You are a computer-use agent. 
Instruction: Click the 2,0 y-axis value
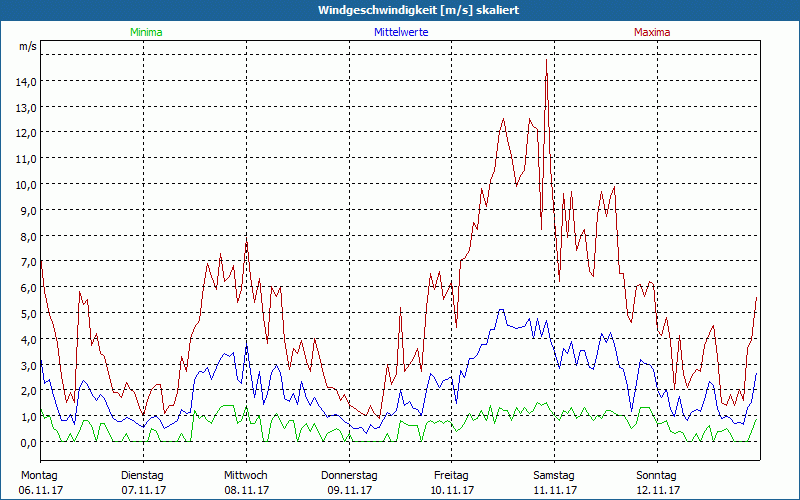point(29,391)
